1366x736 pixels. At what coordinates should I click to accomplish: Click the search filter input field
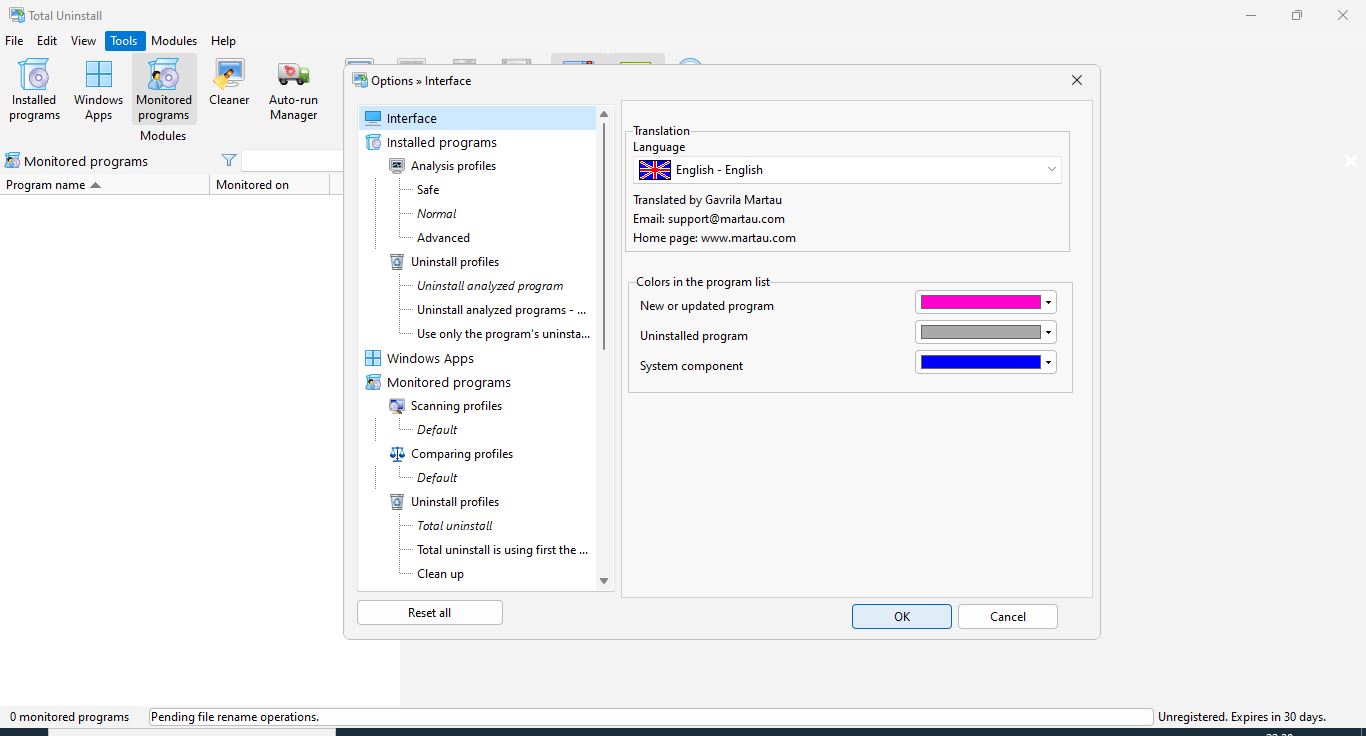point(292,160)
